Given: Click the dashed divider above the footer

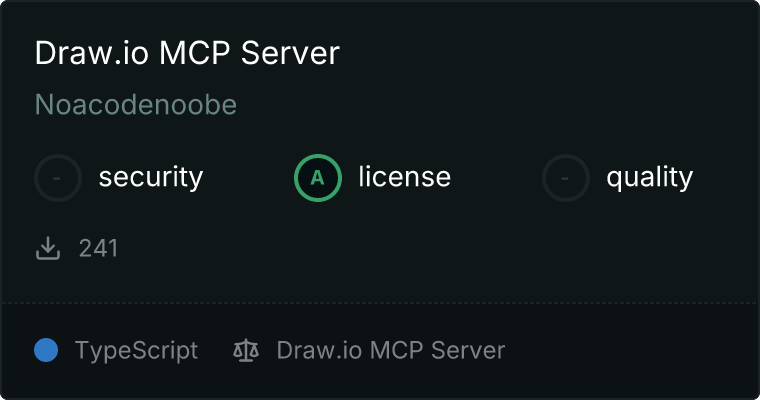Looking at the screenshot, I should (380, 303).
